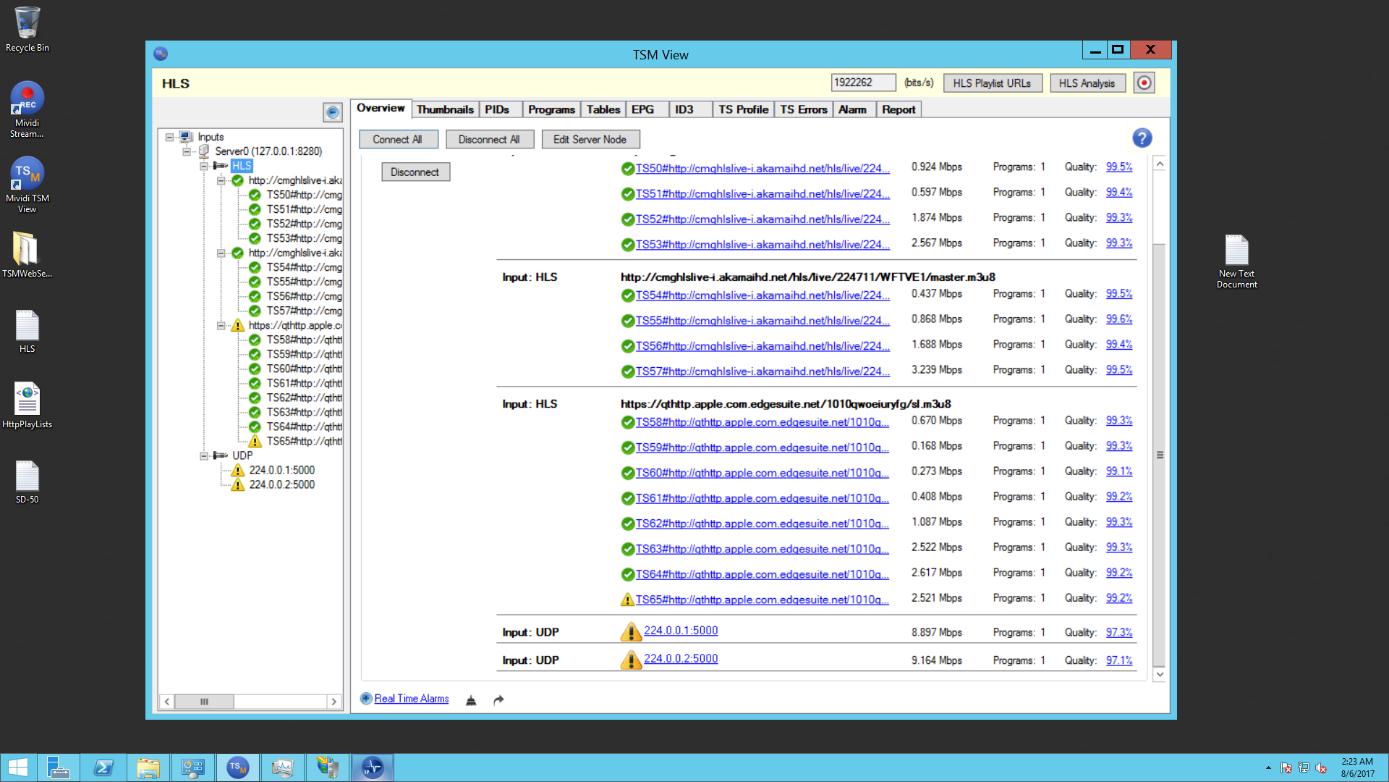
Task: Collapse the UDP node in the tree
Action: pos(205,455)
